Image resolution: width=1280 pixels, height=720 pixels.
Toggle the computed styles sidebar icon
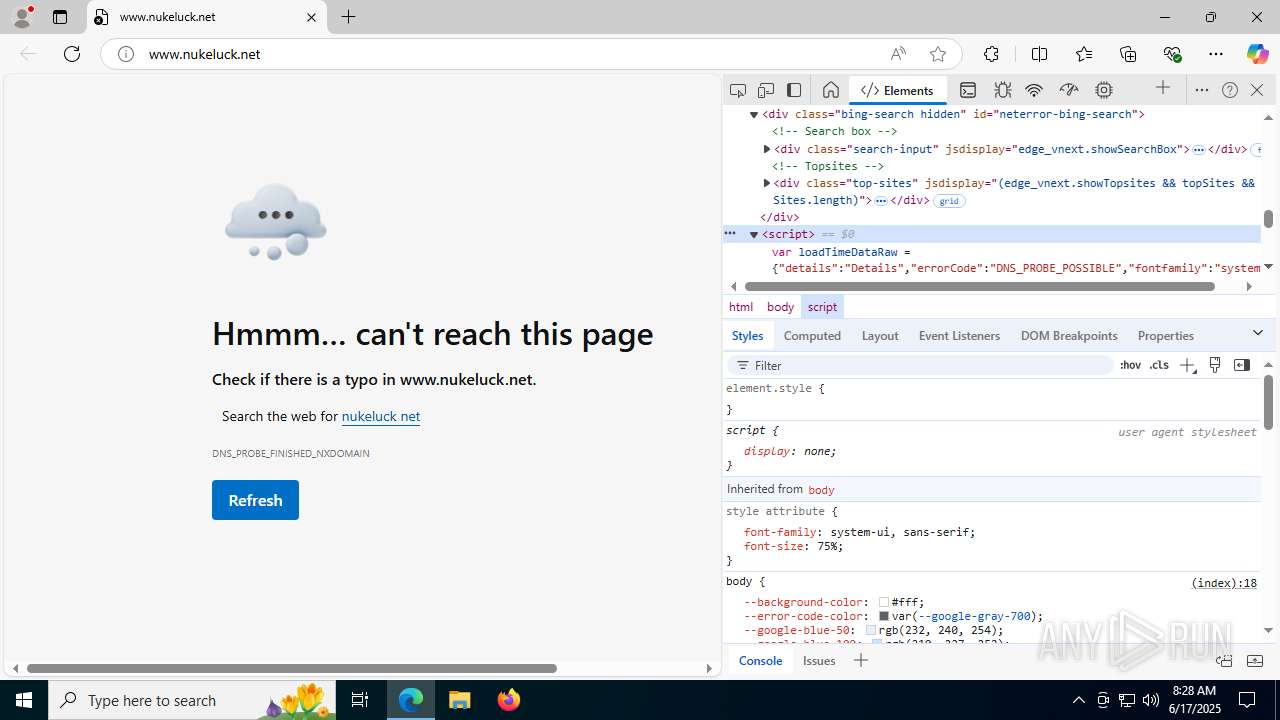(x=1242, y=365)
